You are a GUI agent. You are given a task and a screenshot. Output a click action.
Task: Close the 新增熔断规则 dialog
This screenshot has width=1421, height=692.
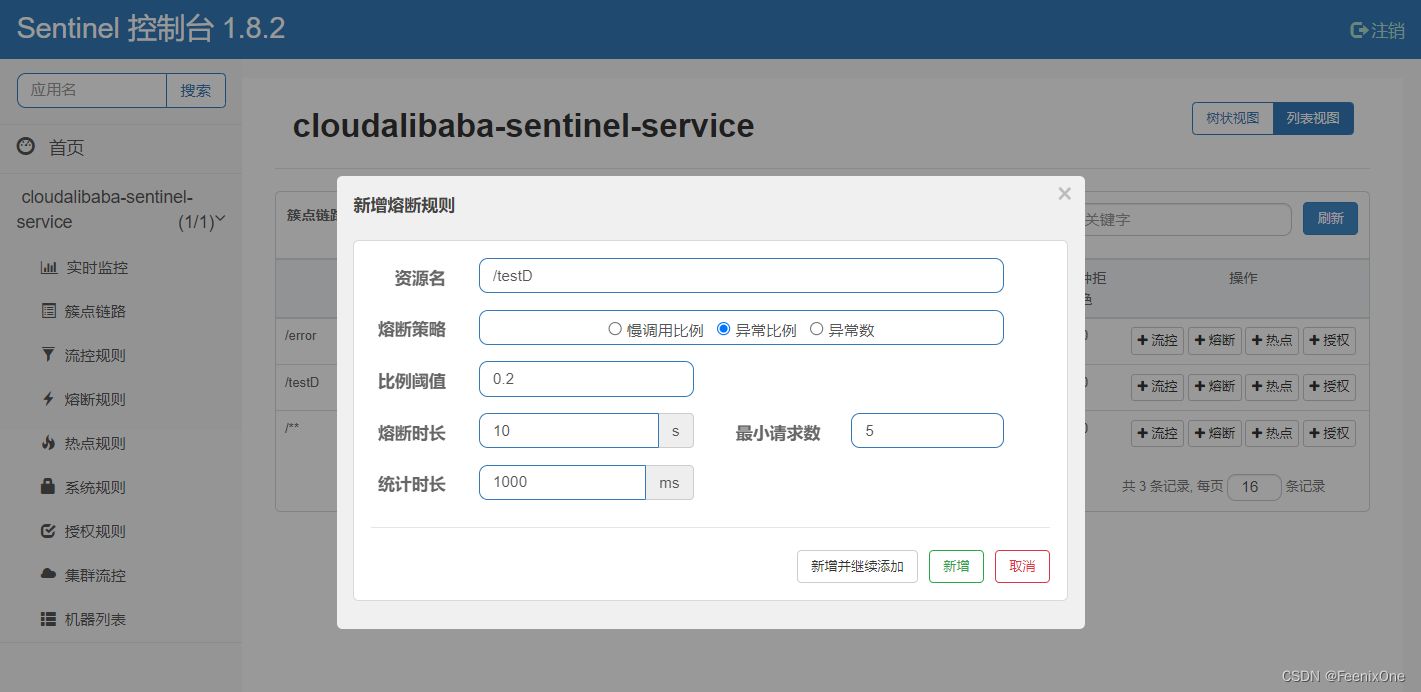1064,194
